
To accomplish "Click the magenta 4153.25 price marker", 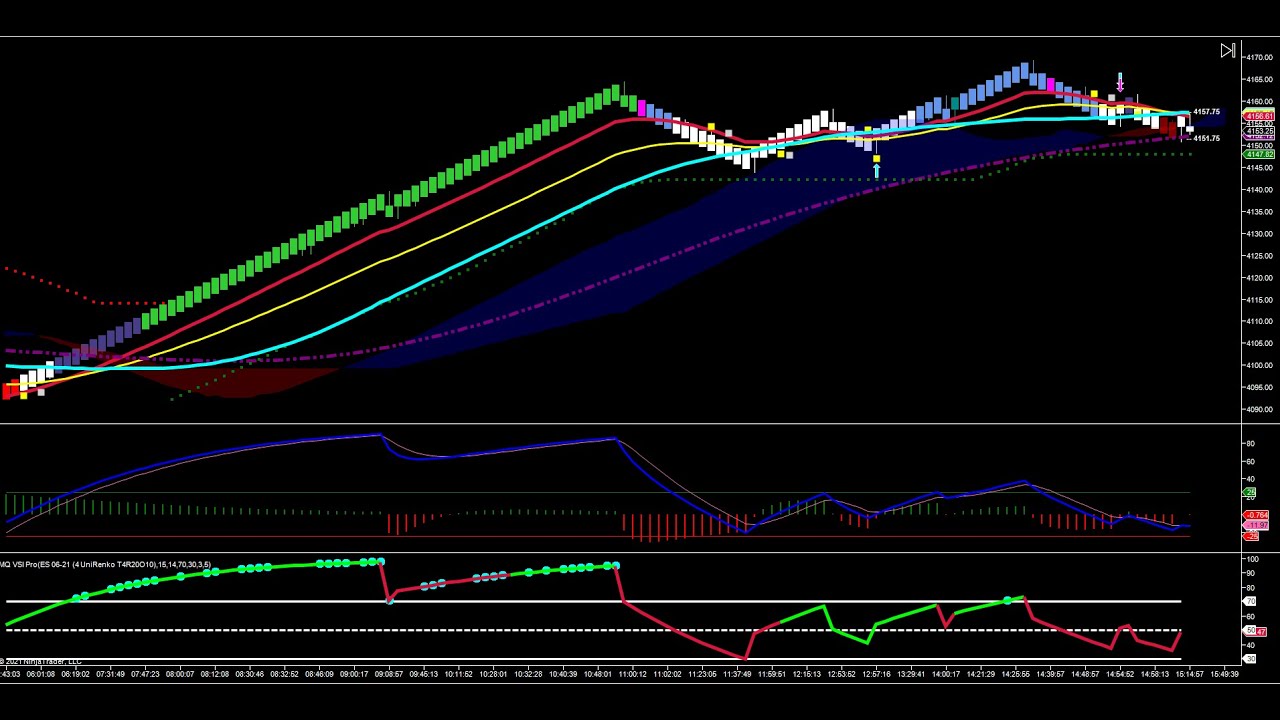I will point(1260,131).
